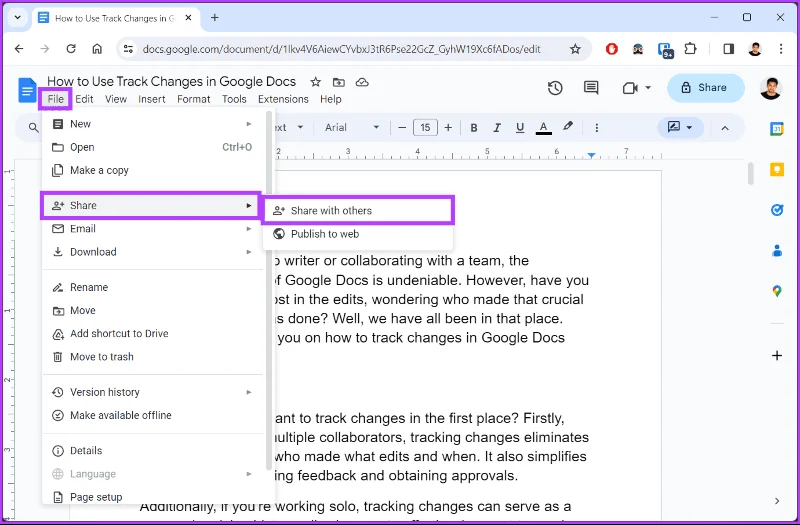Screen dimensions: 800x525
Task: Choose Add shortcut to Drive
Action: click(153, 334)
